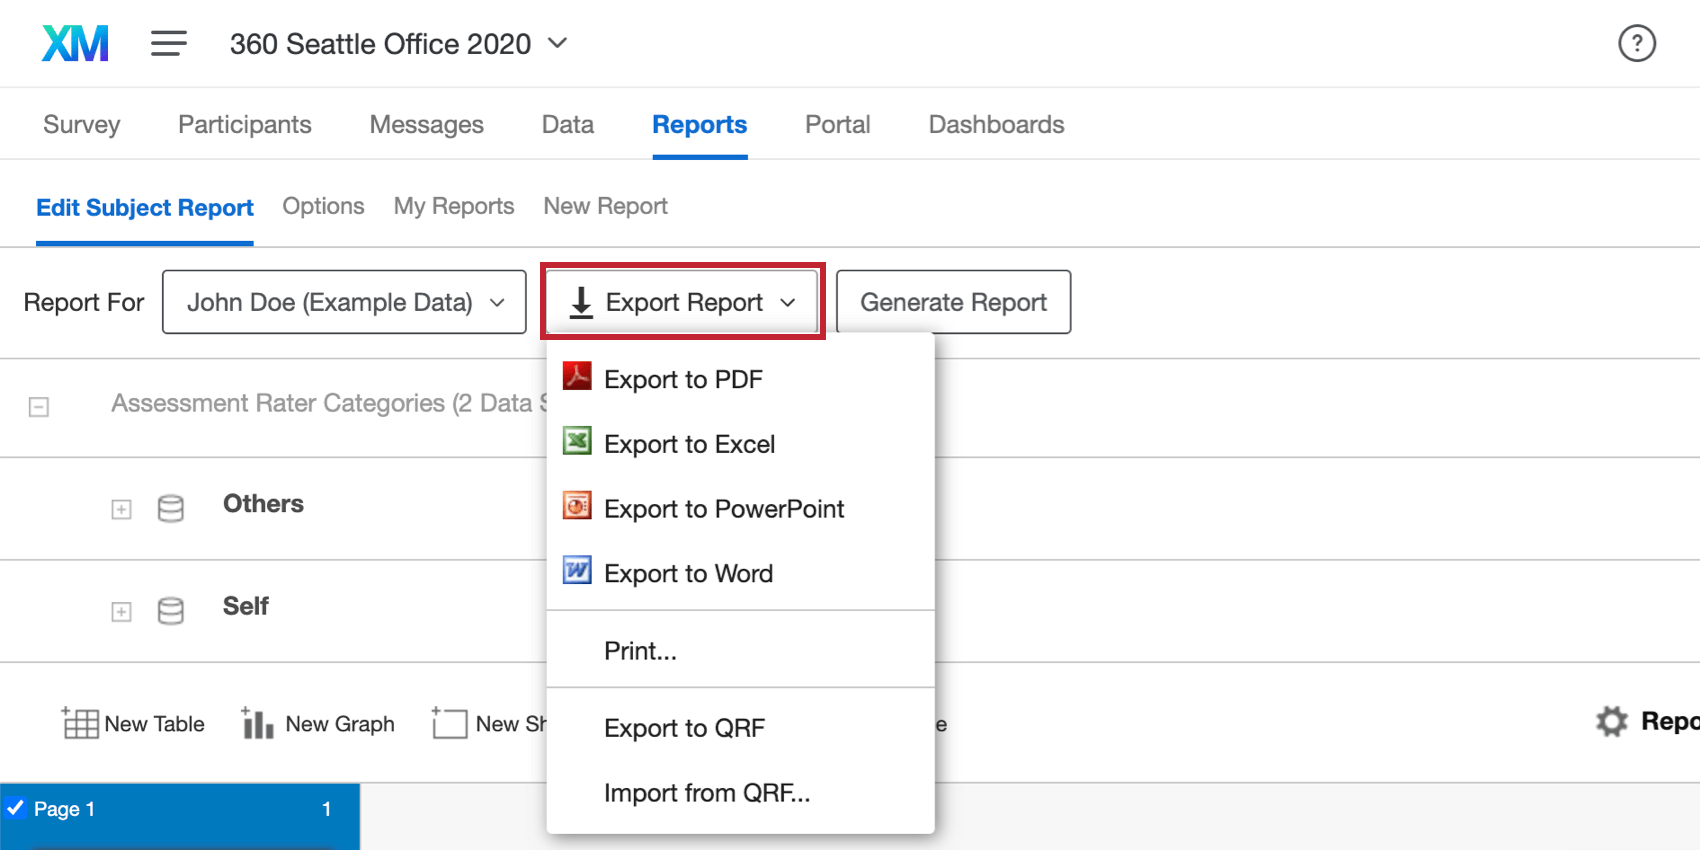Click the New Table grid icon
The image size is (1700, 850).
tap(80, 722)
